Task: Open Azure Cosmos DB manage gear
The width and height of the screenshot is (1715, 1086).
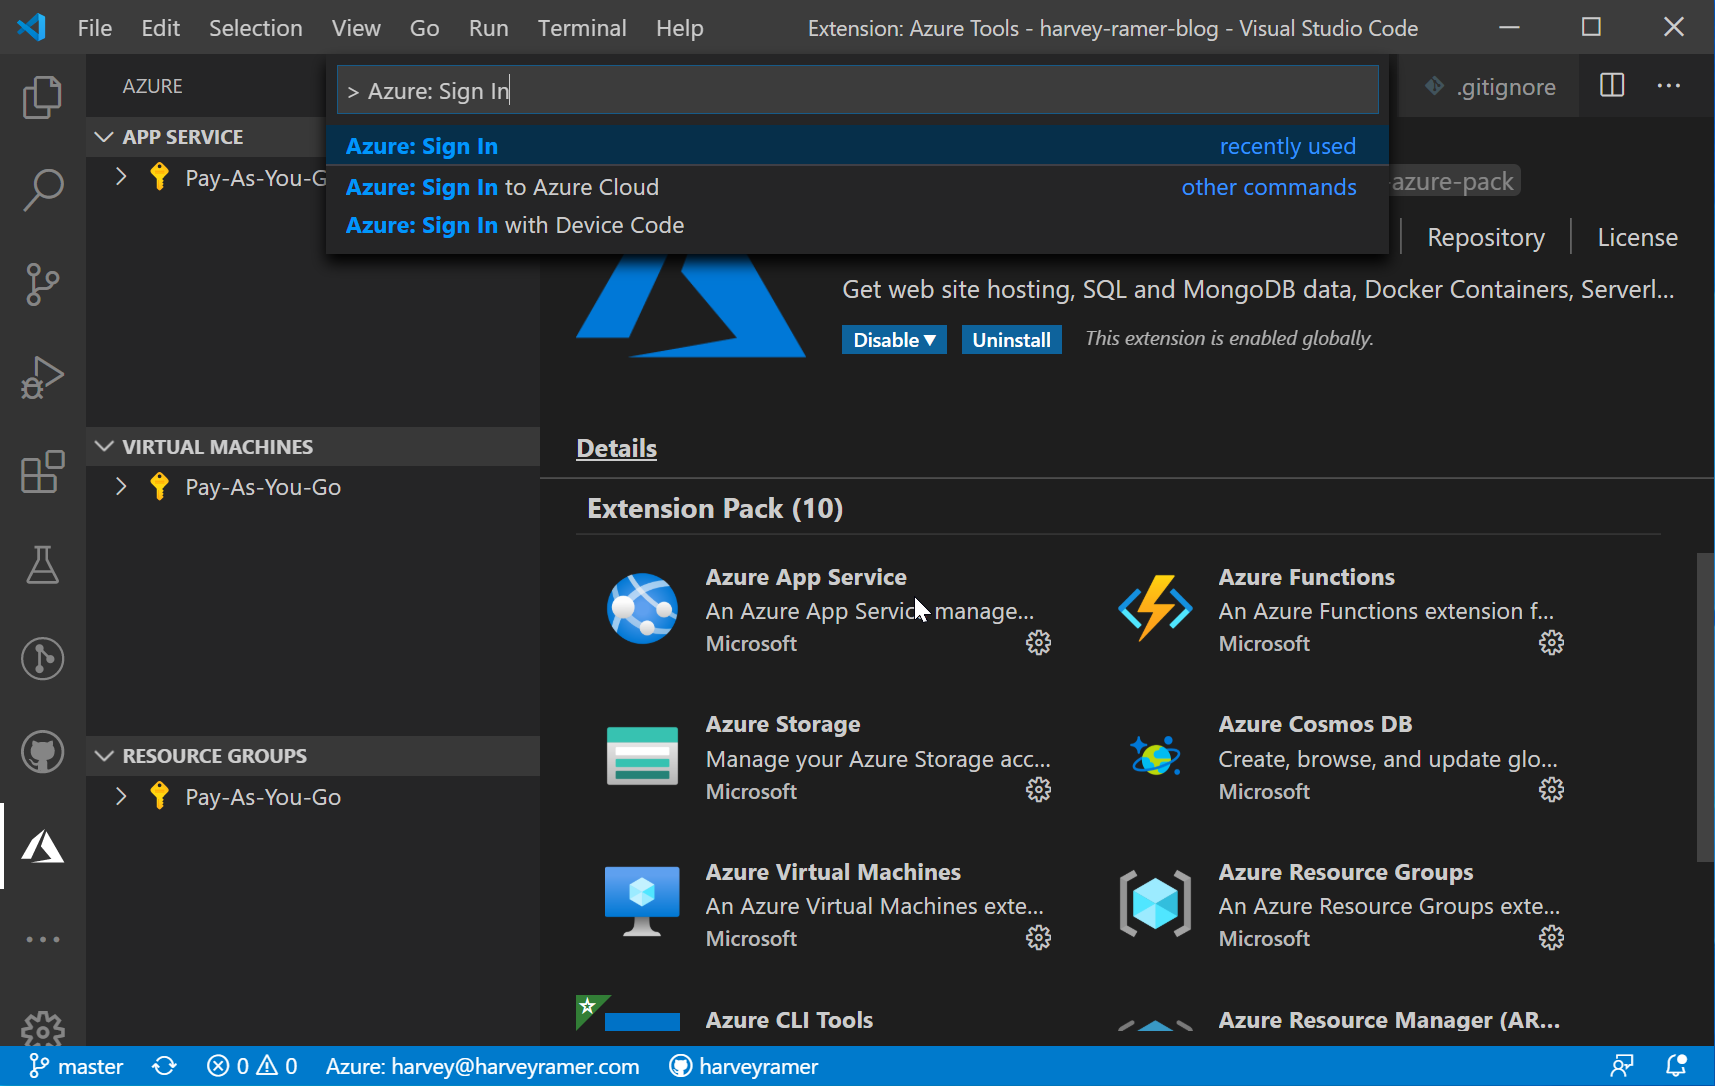Action: click(1551, 790)
